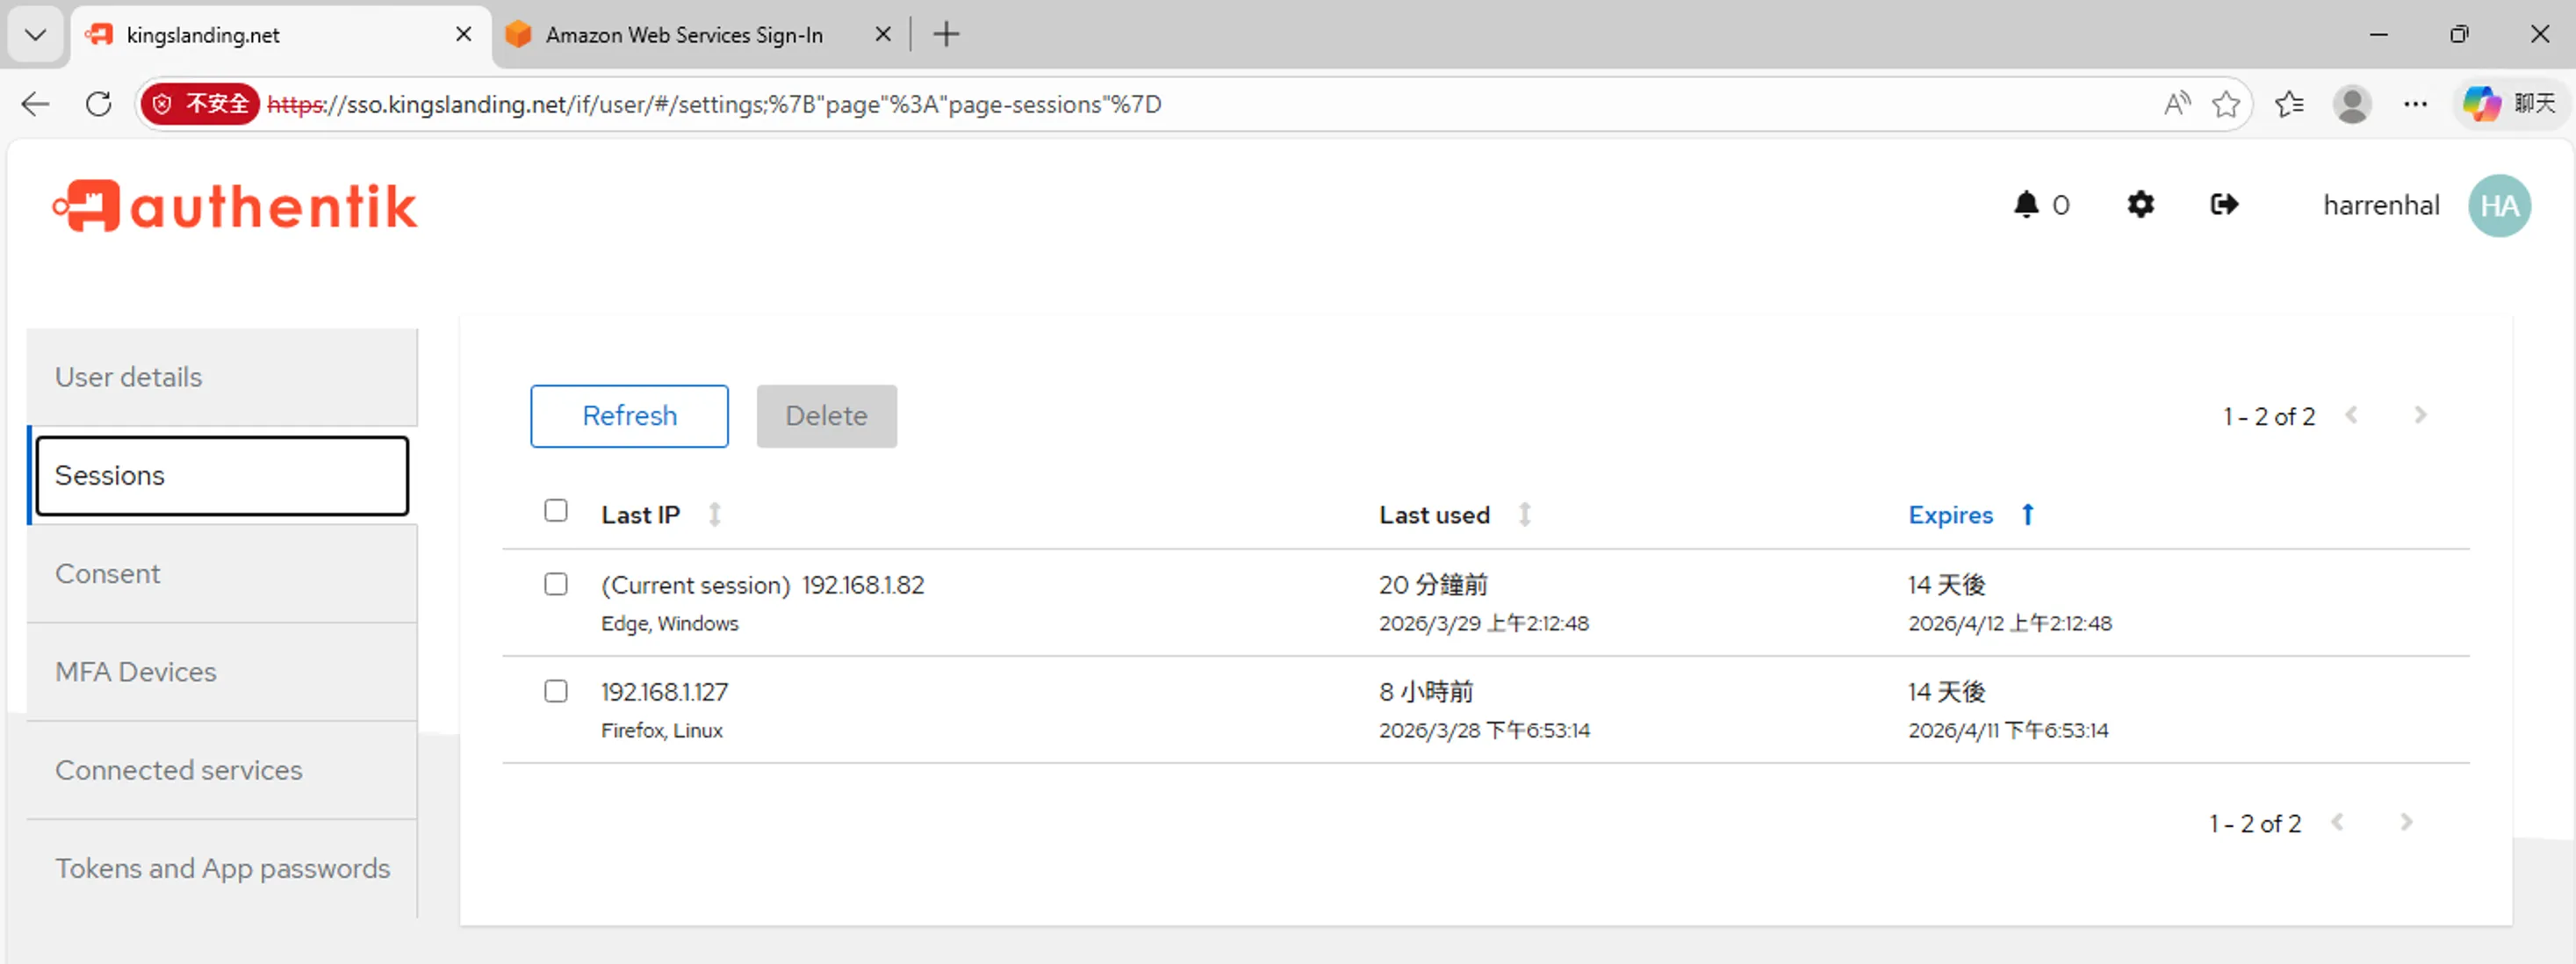Open the notifications bell

(x=2026, y=205)
